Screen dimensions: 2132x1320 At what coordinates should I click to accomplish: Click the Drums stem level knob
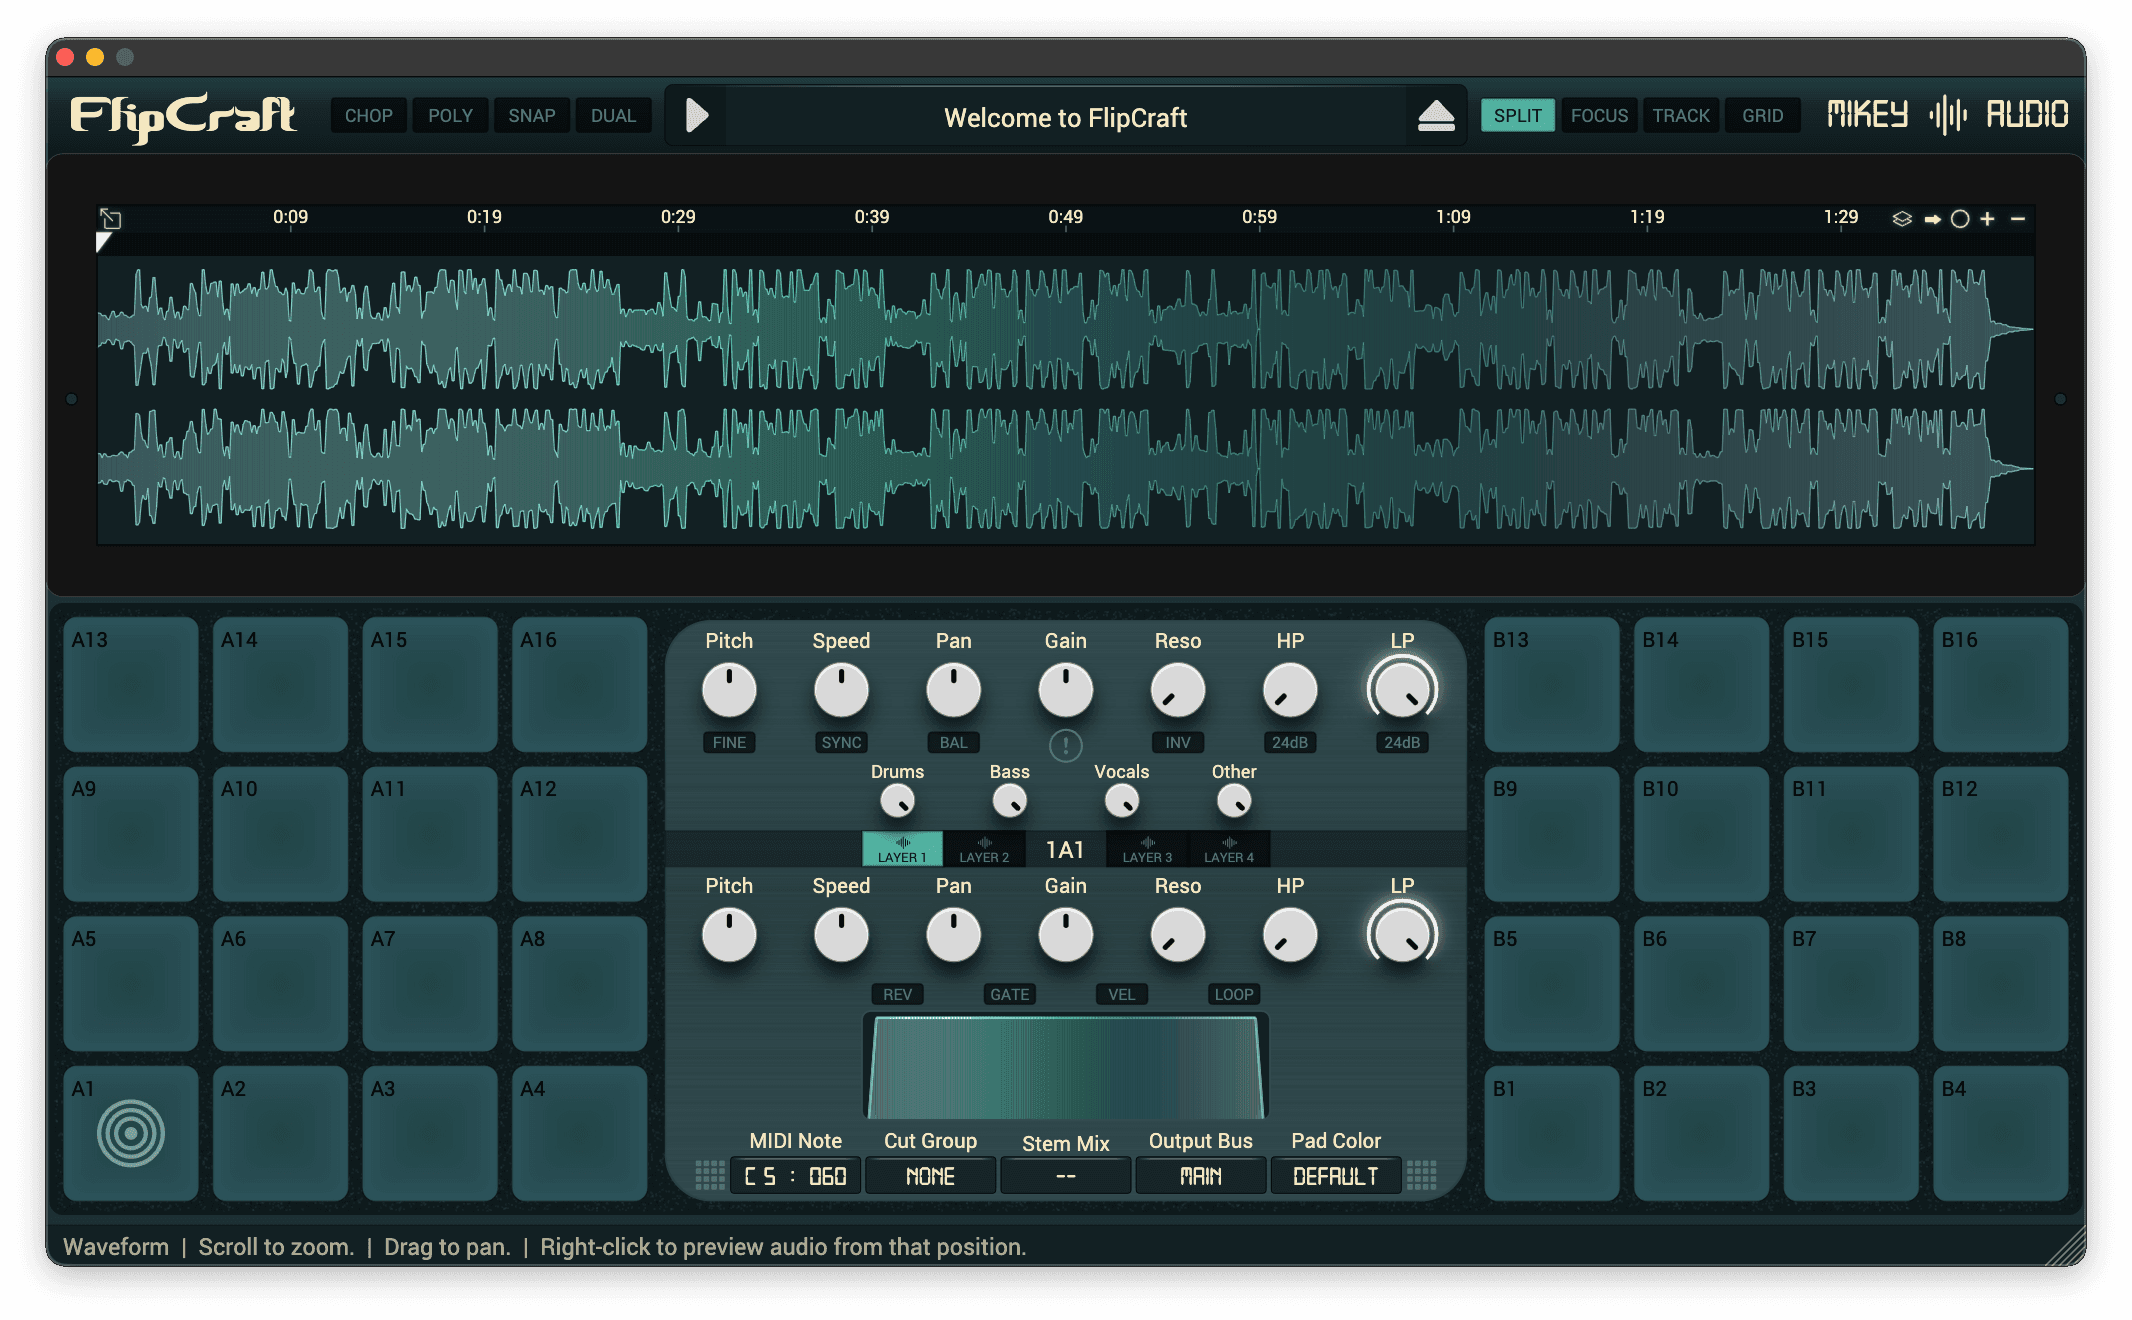tap(897, 801)
